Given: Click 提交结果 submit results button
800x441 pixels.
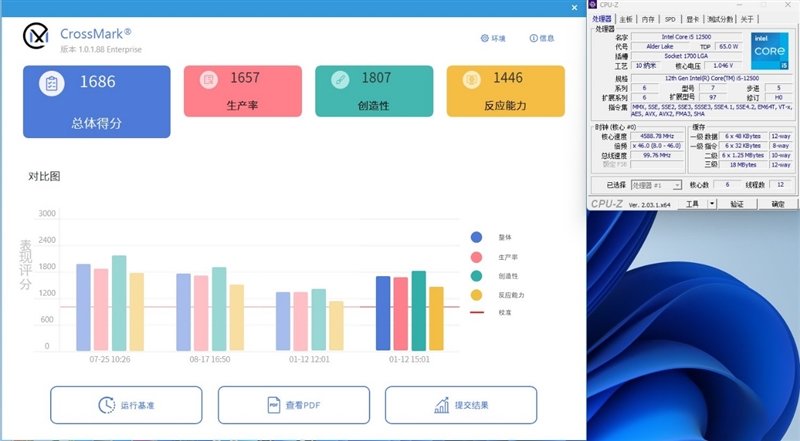Looking at the screenshot, I should click(461, 405).
